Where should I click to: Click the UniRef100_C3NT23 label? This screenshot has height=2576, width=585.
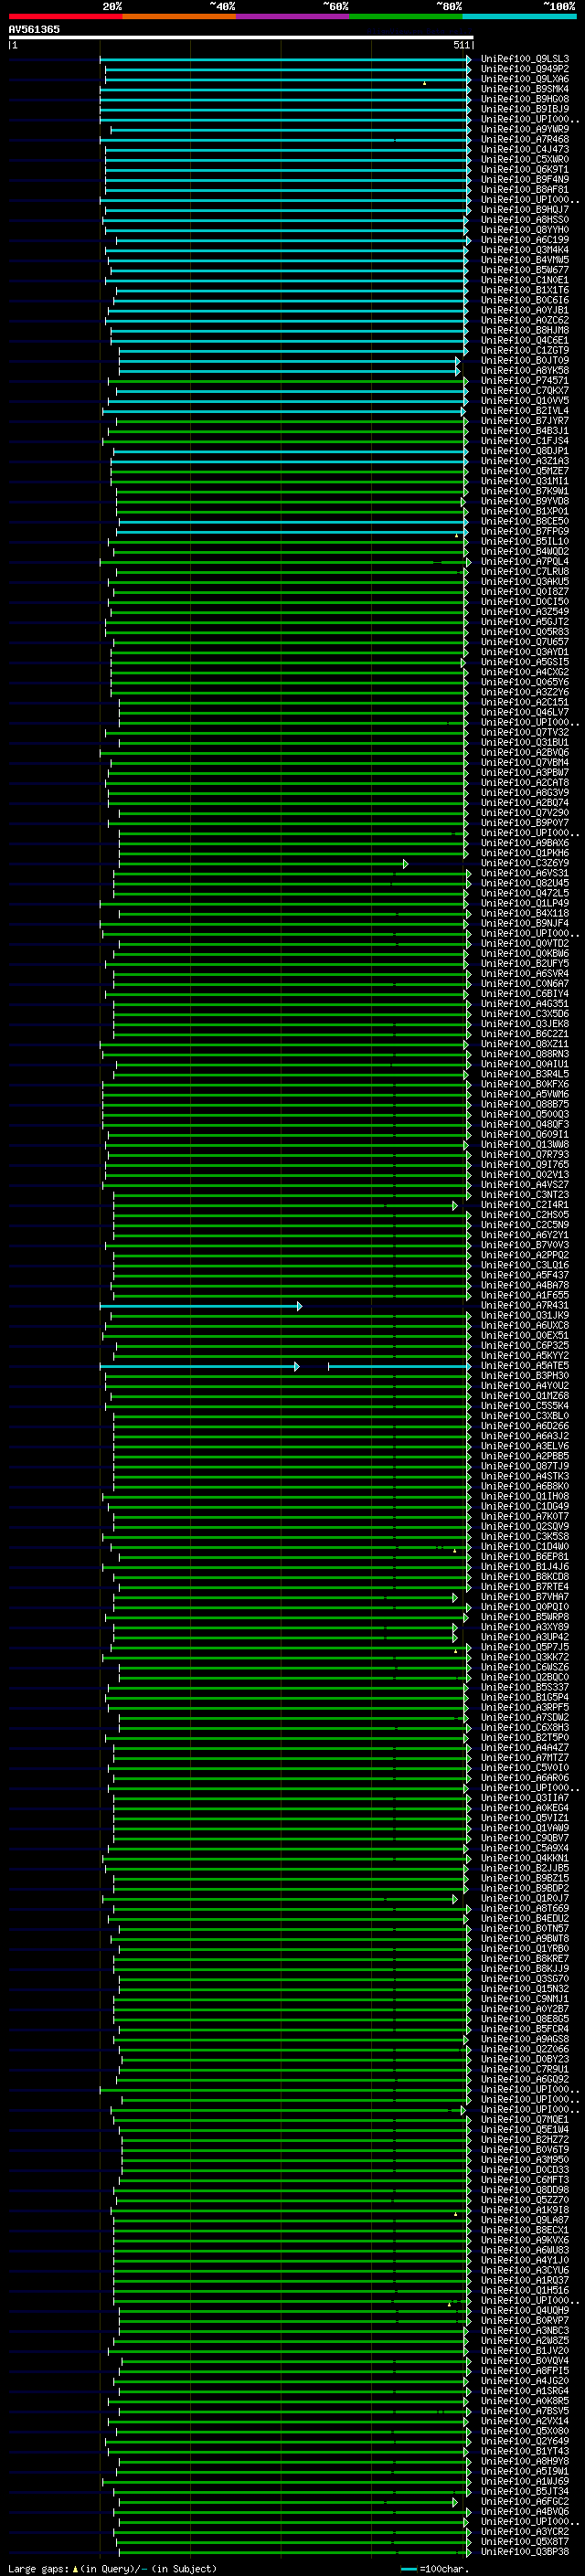[524, 1195]
